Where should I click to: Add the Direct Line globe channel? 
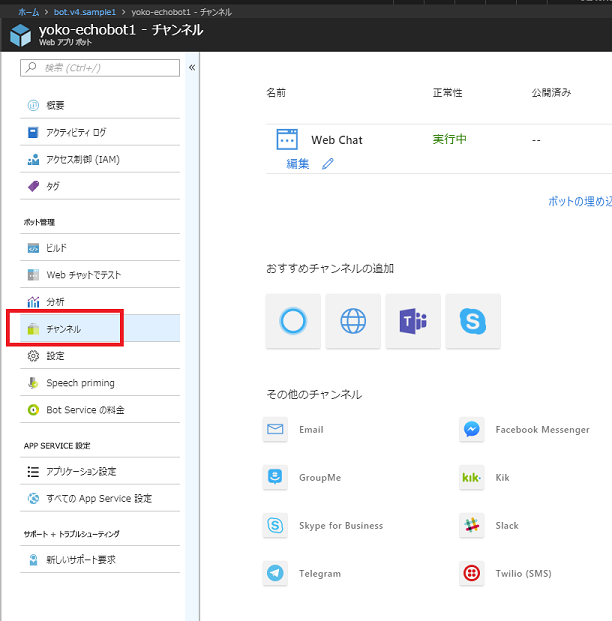coord(353,321)
